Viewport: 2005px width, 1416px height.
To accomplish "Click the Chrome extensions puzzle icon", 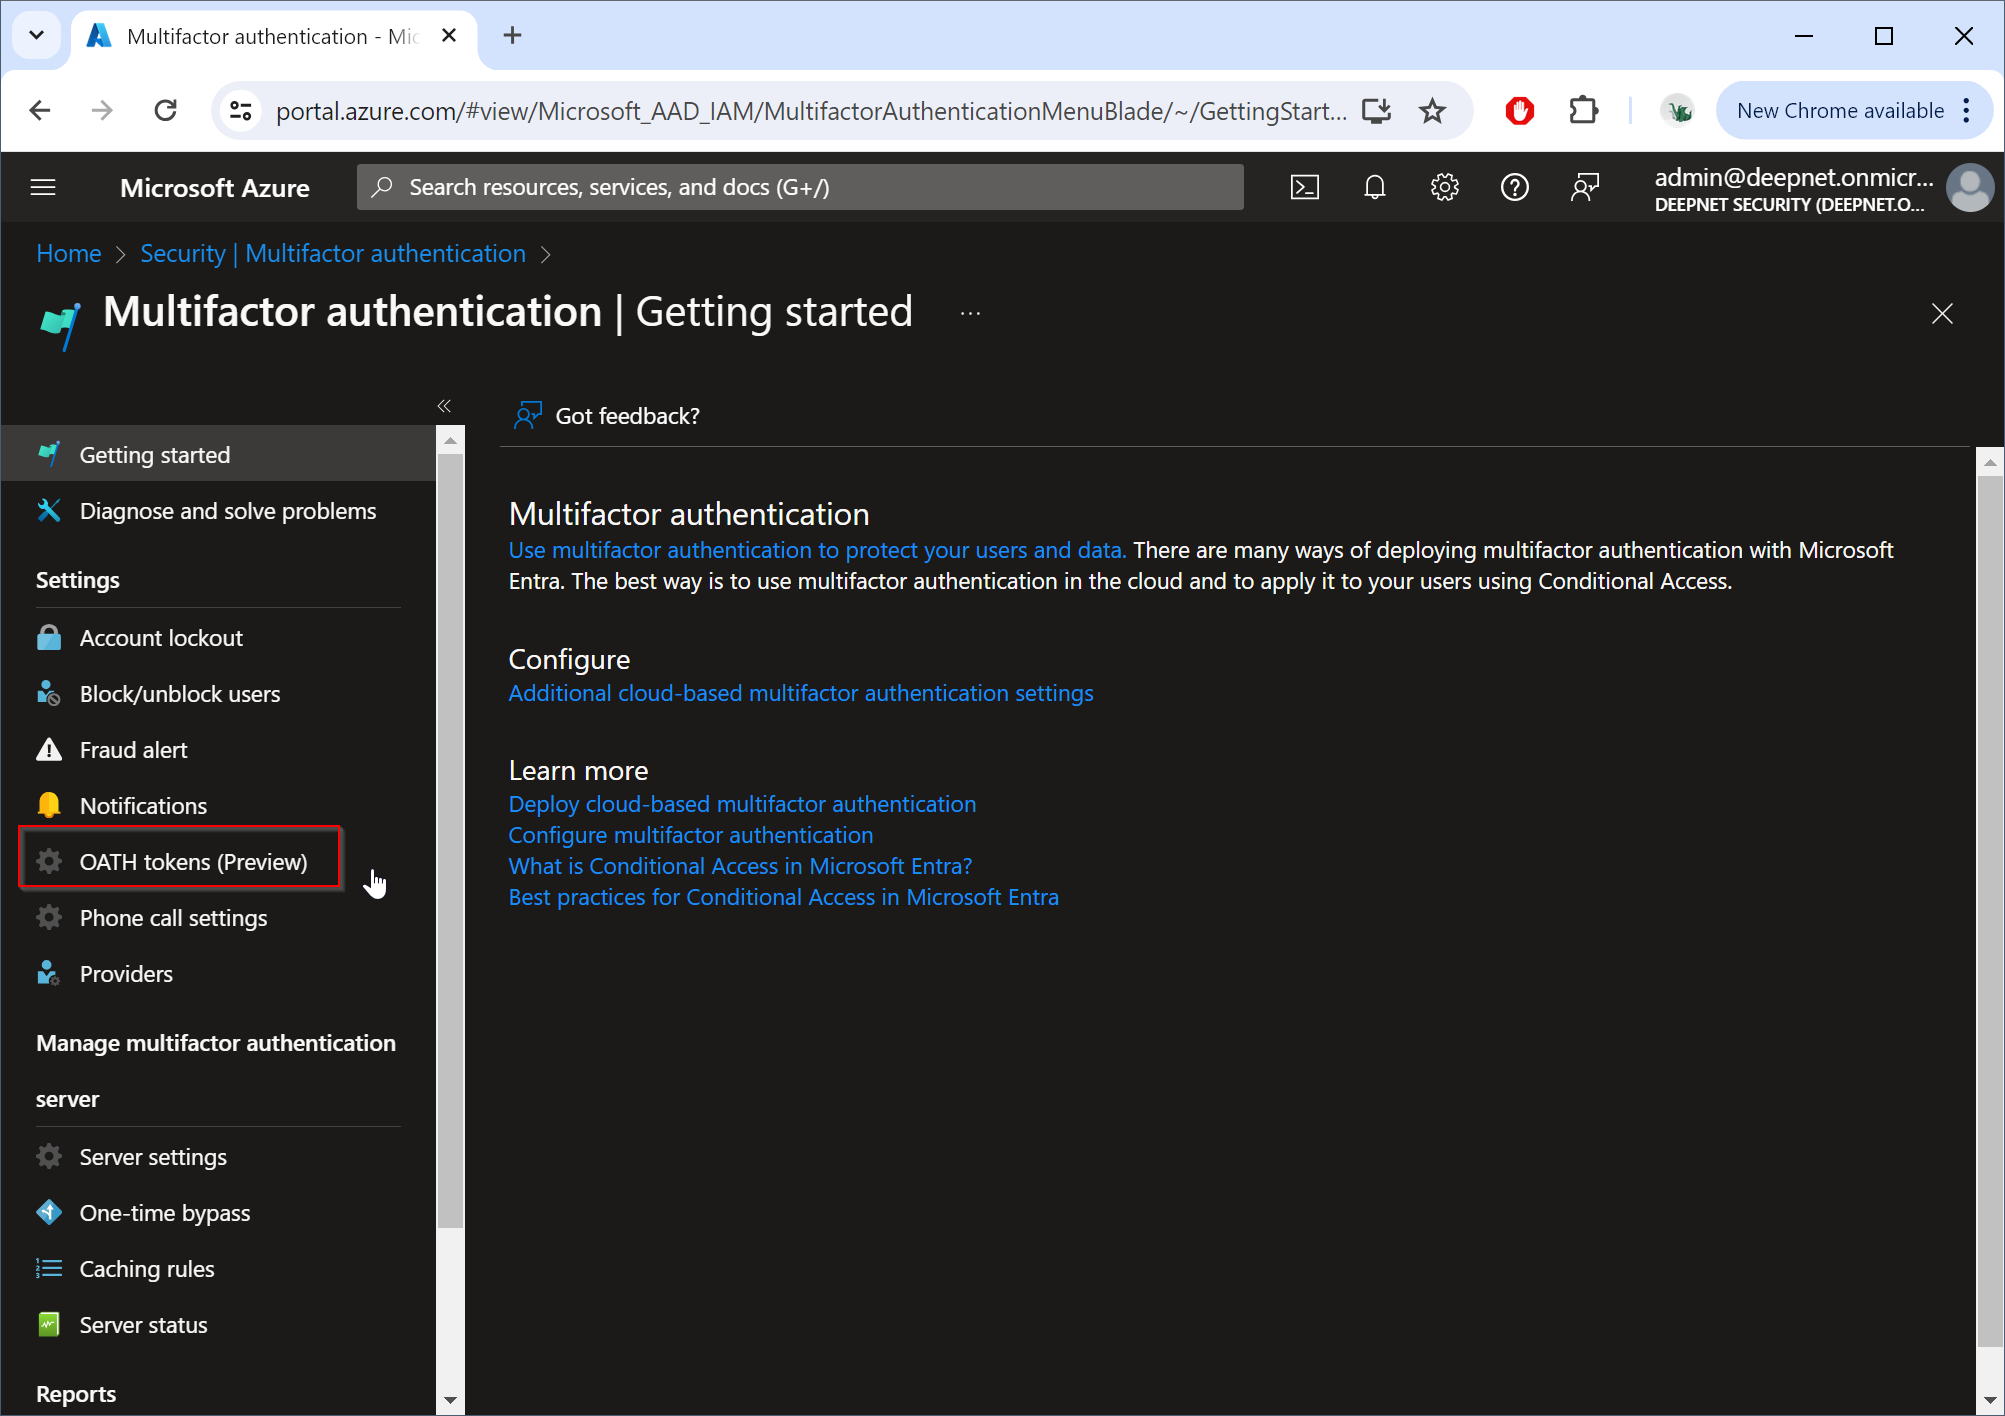I will point(1583,110).
